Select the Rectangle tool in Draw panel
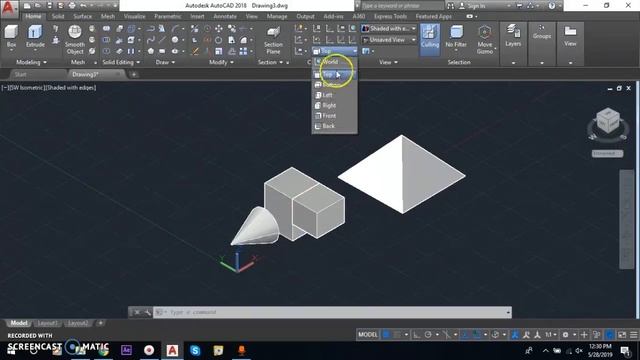This screenshot has height=360, width=640. click(162, 51)
